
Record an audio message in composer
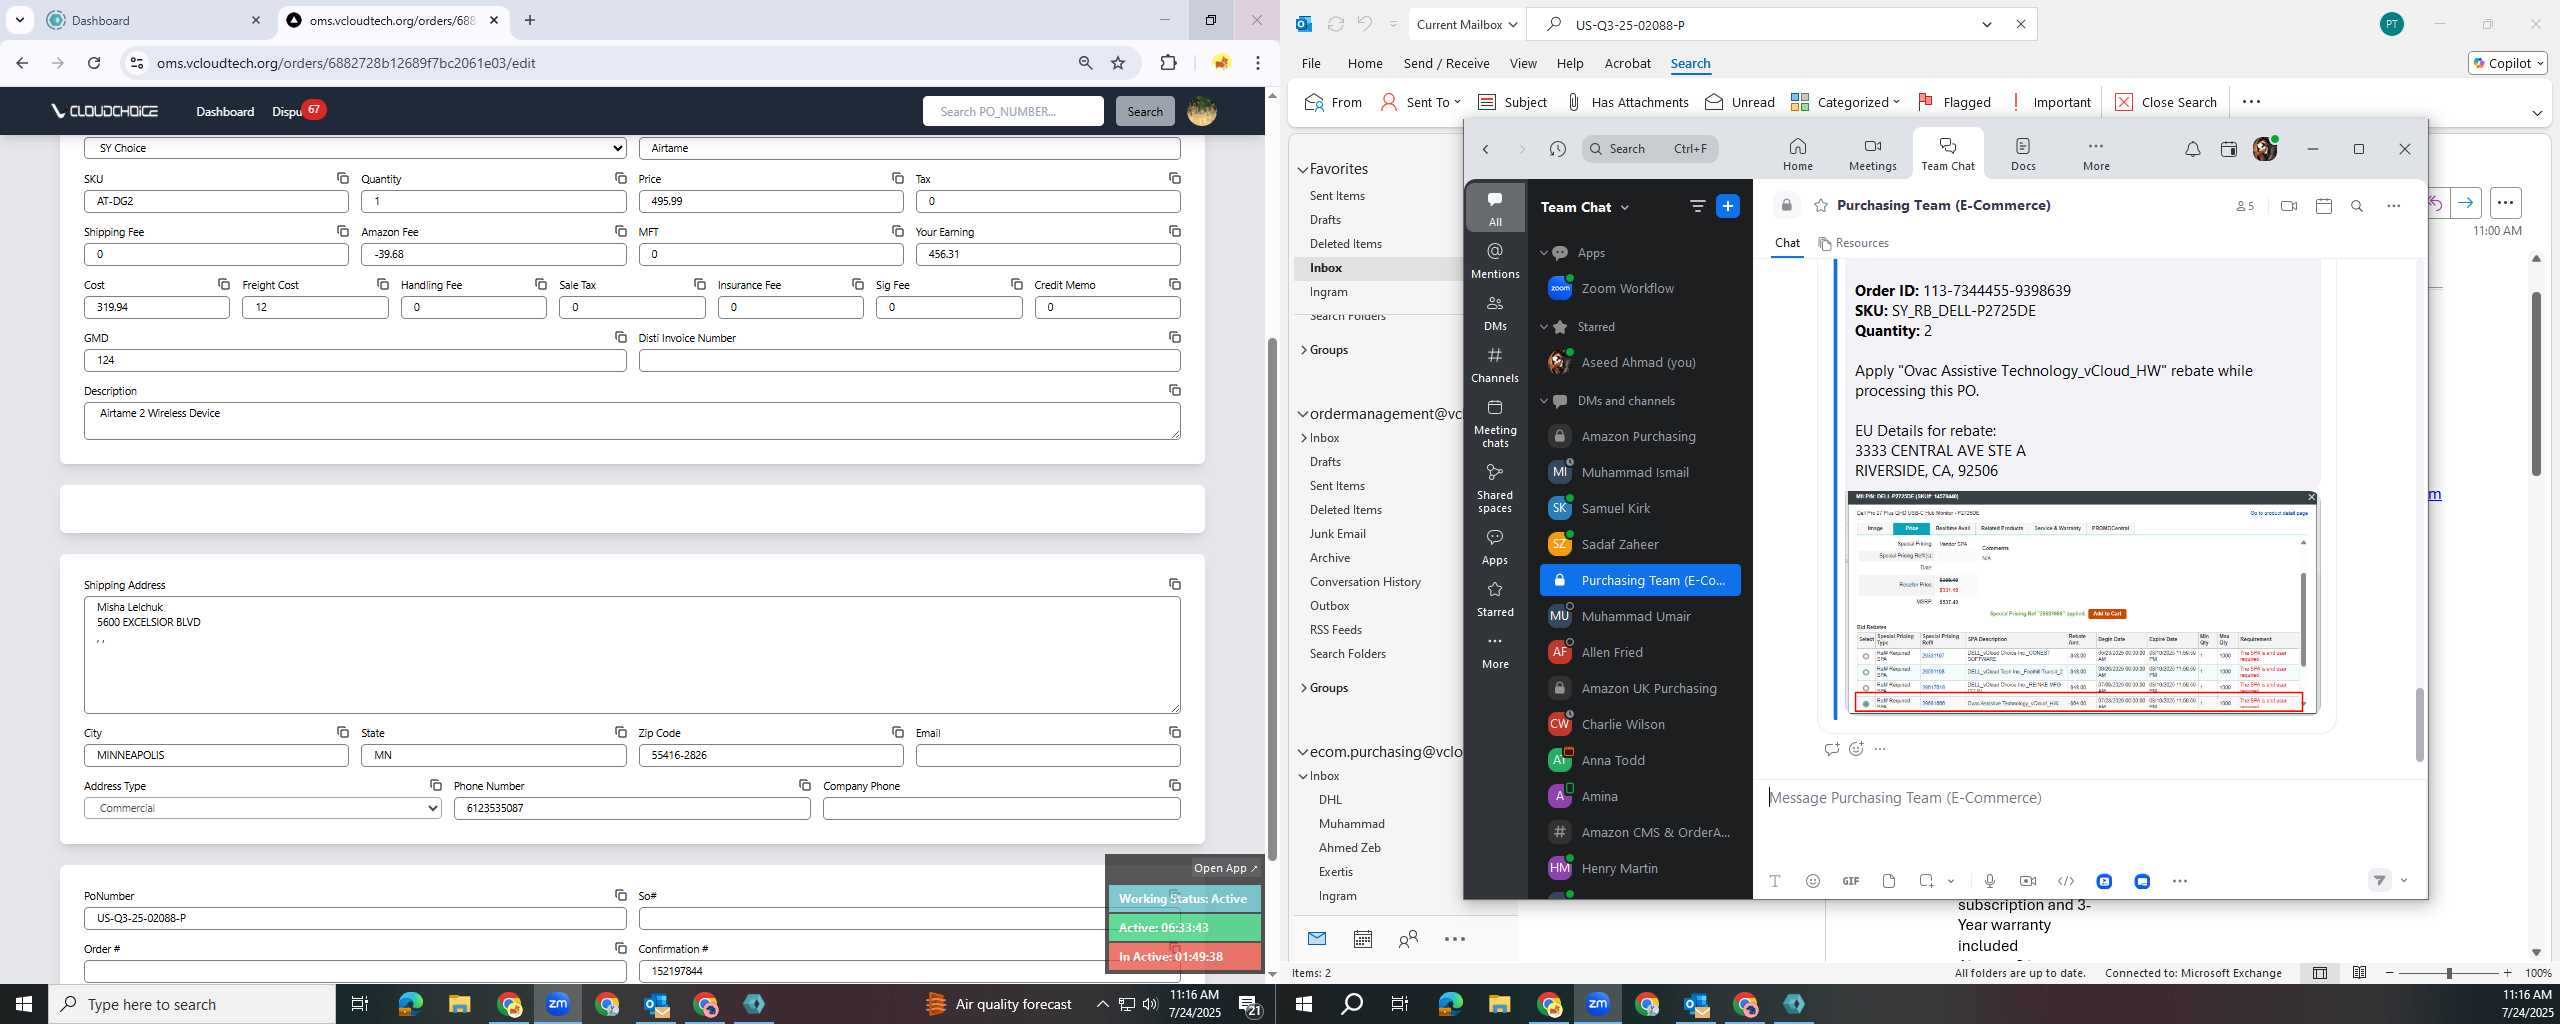(1990, 881)
